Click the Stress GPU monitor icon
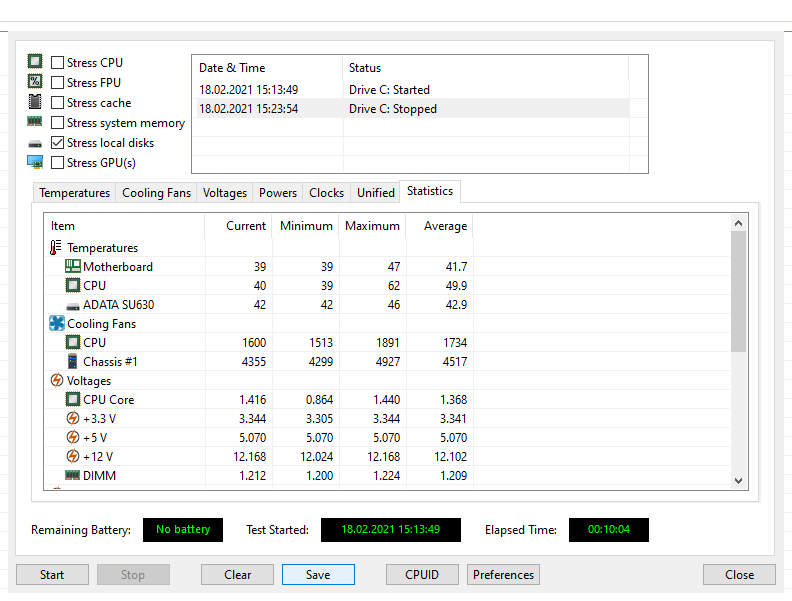 35,162
